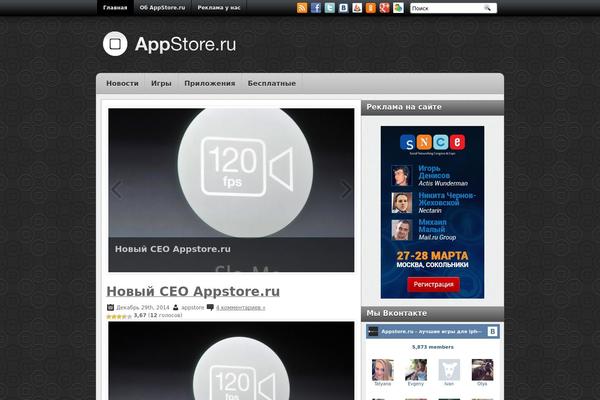Viewport: 600px width, 400px height.
Task: Click the AppStore.ru site title
Action: click(x=186, y=44)
